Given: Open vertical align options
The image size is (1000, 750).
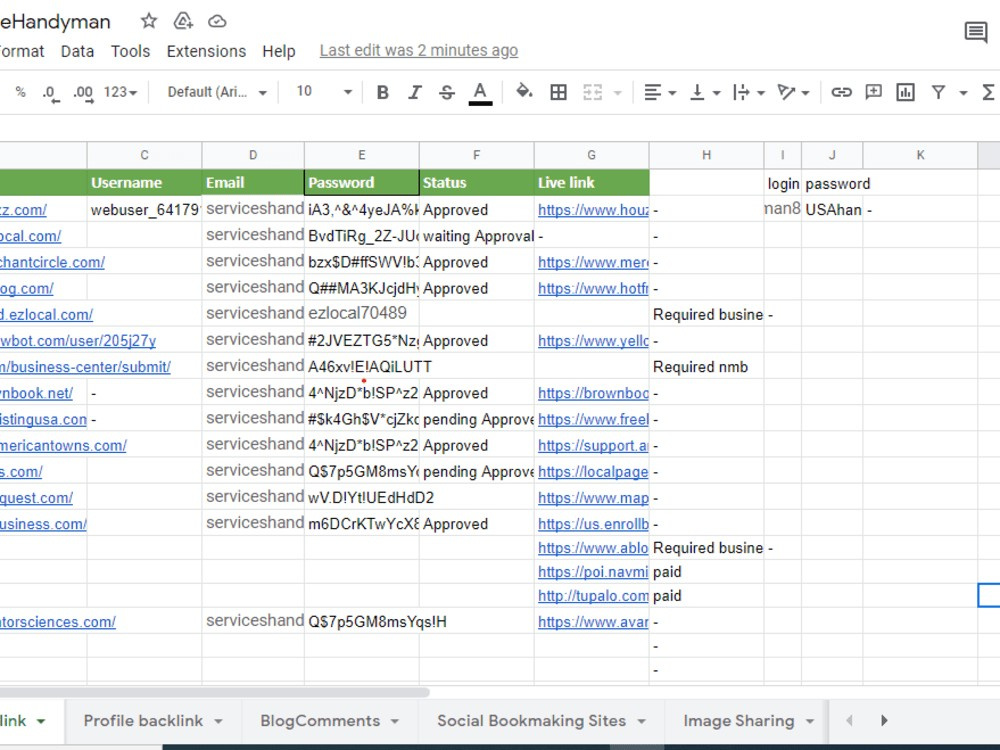Looking at the screenshot, I should click(x=705, y=92).
